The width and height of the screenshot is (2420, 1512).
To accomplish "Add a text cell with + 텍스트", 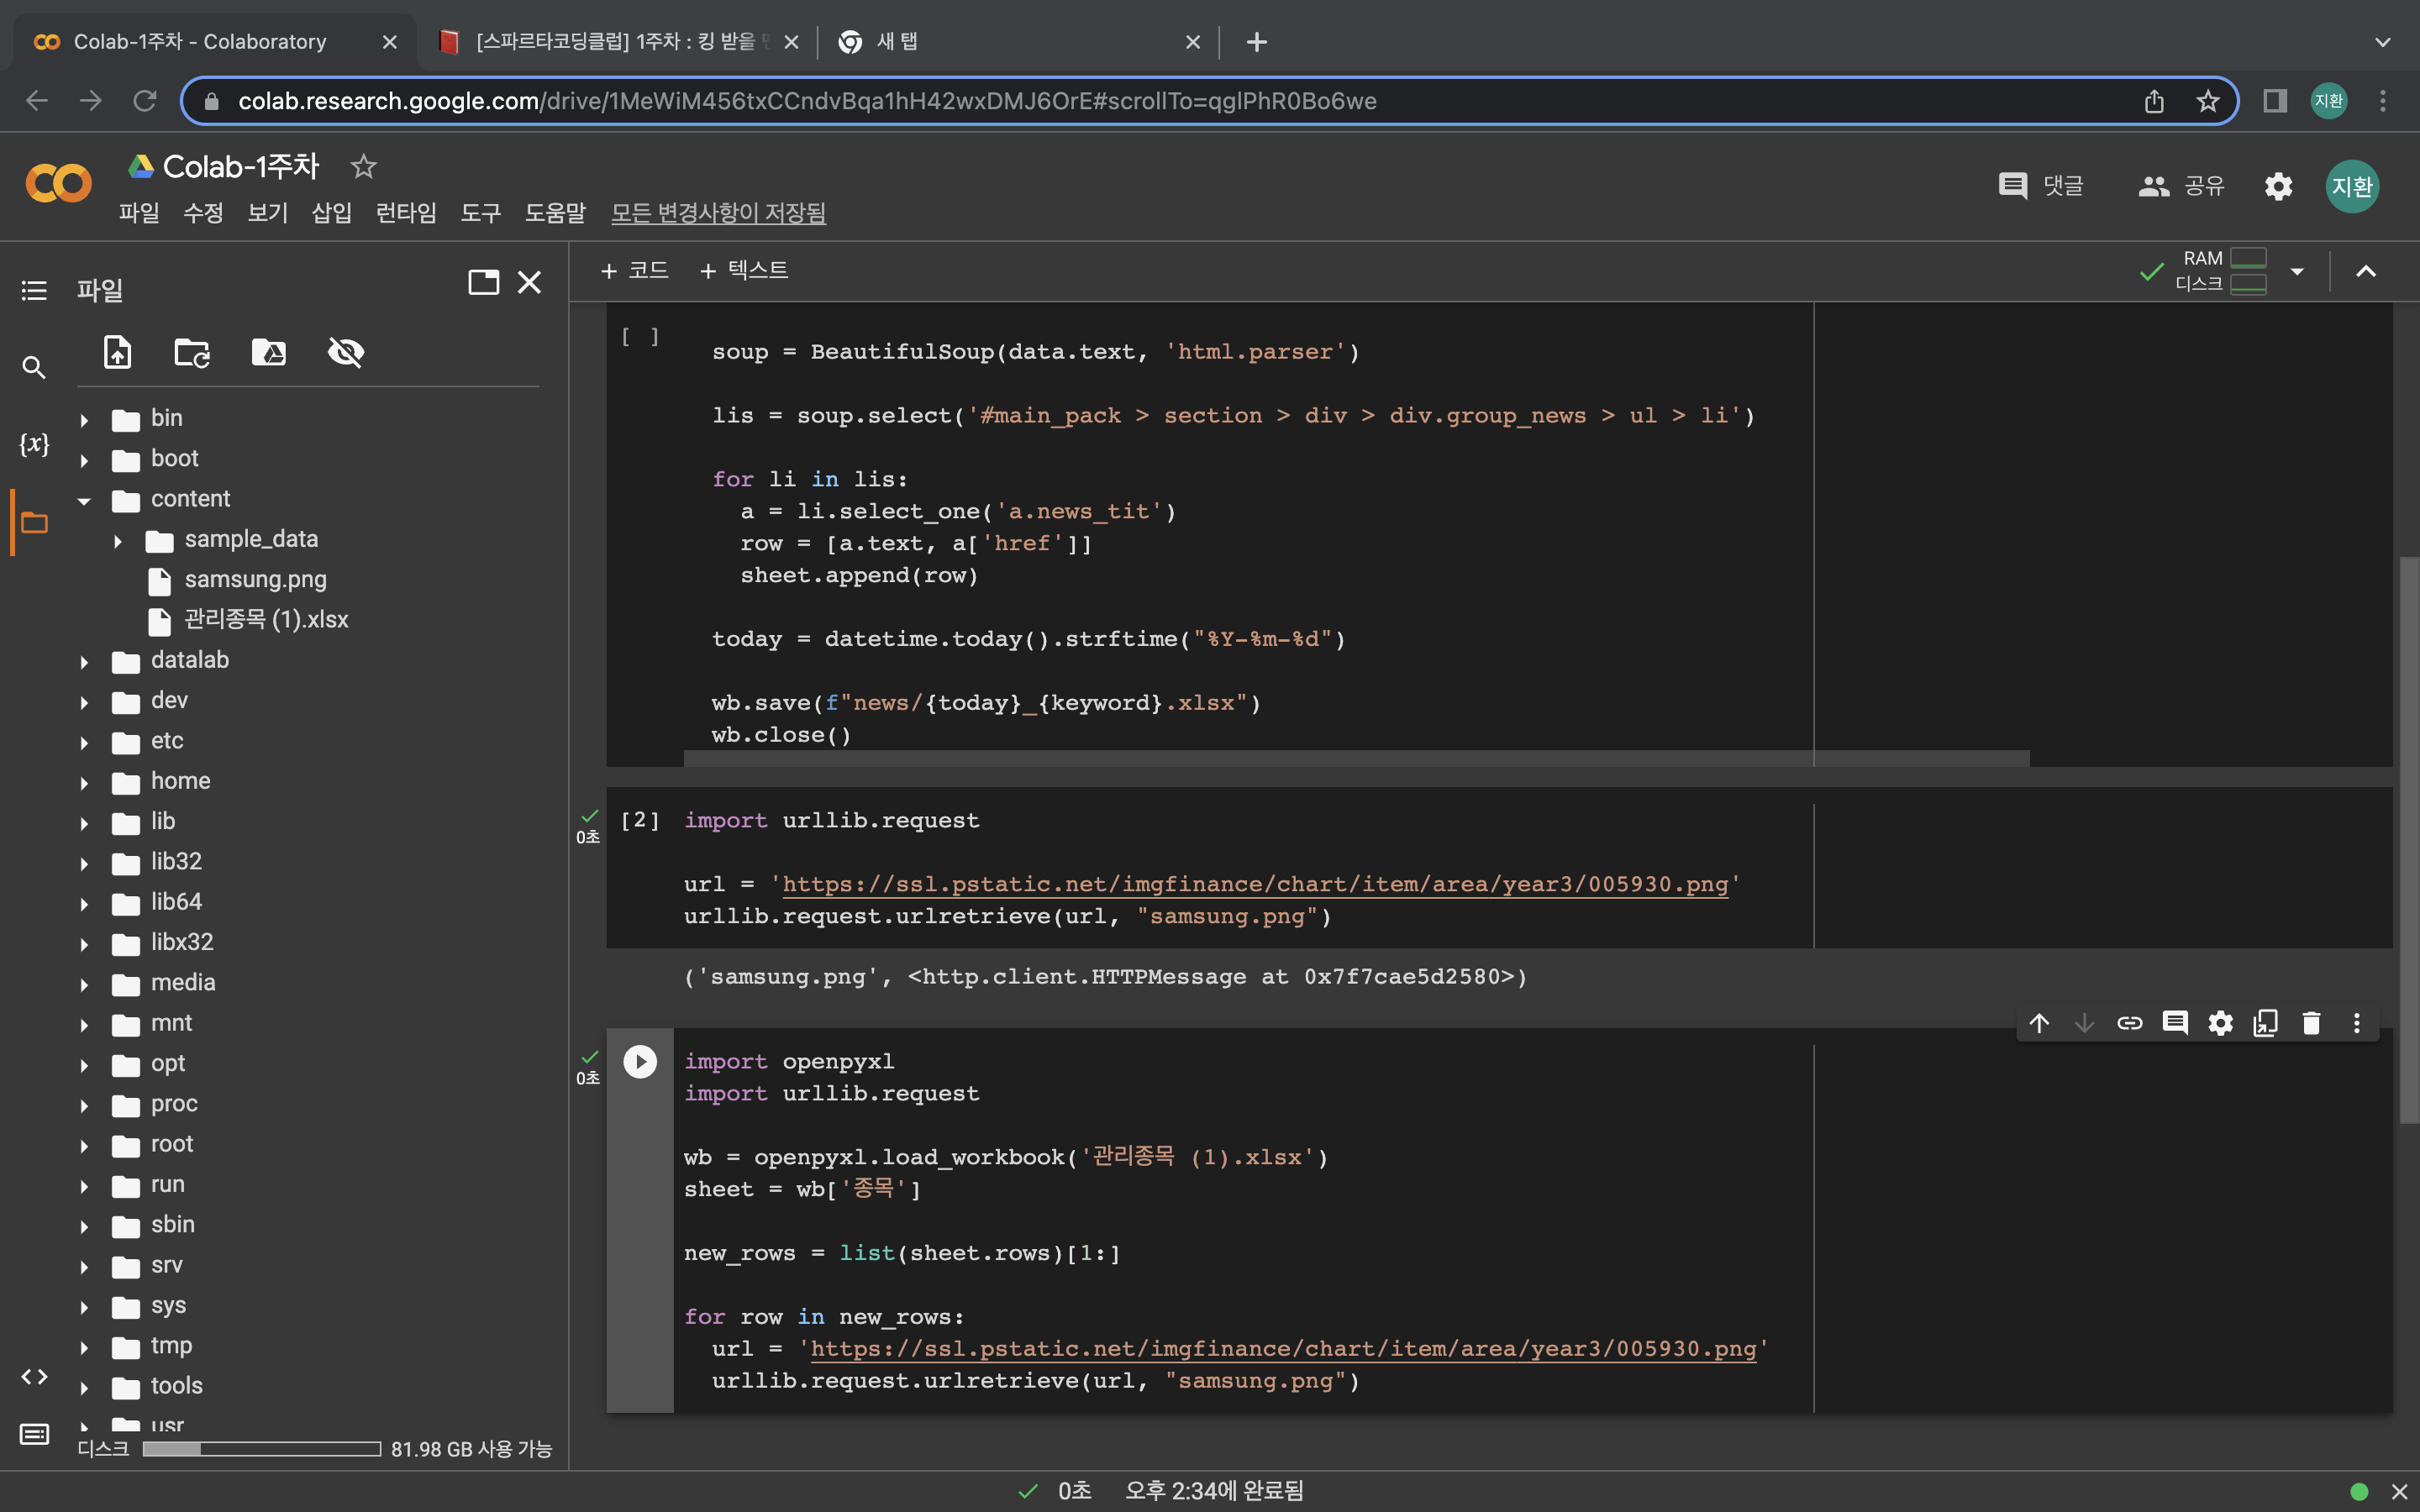I will (x=744, y=270).
